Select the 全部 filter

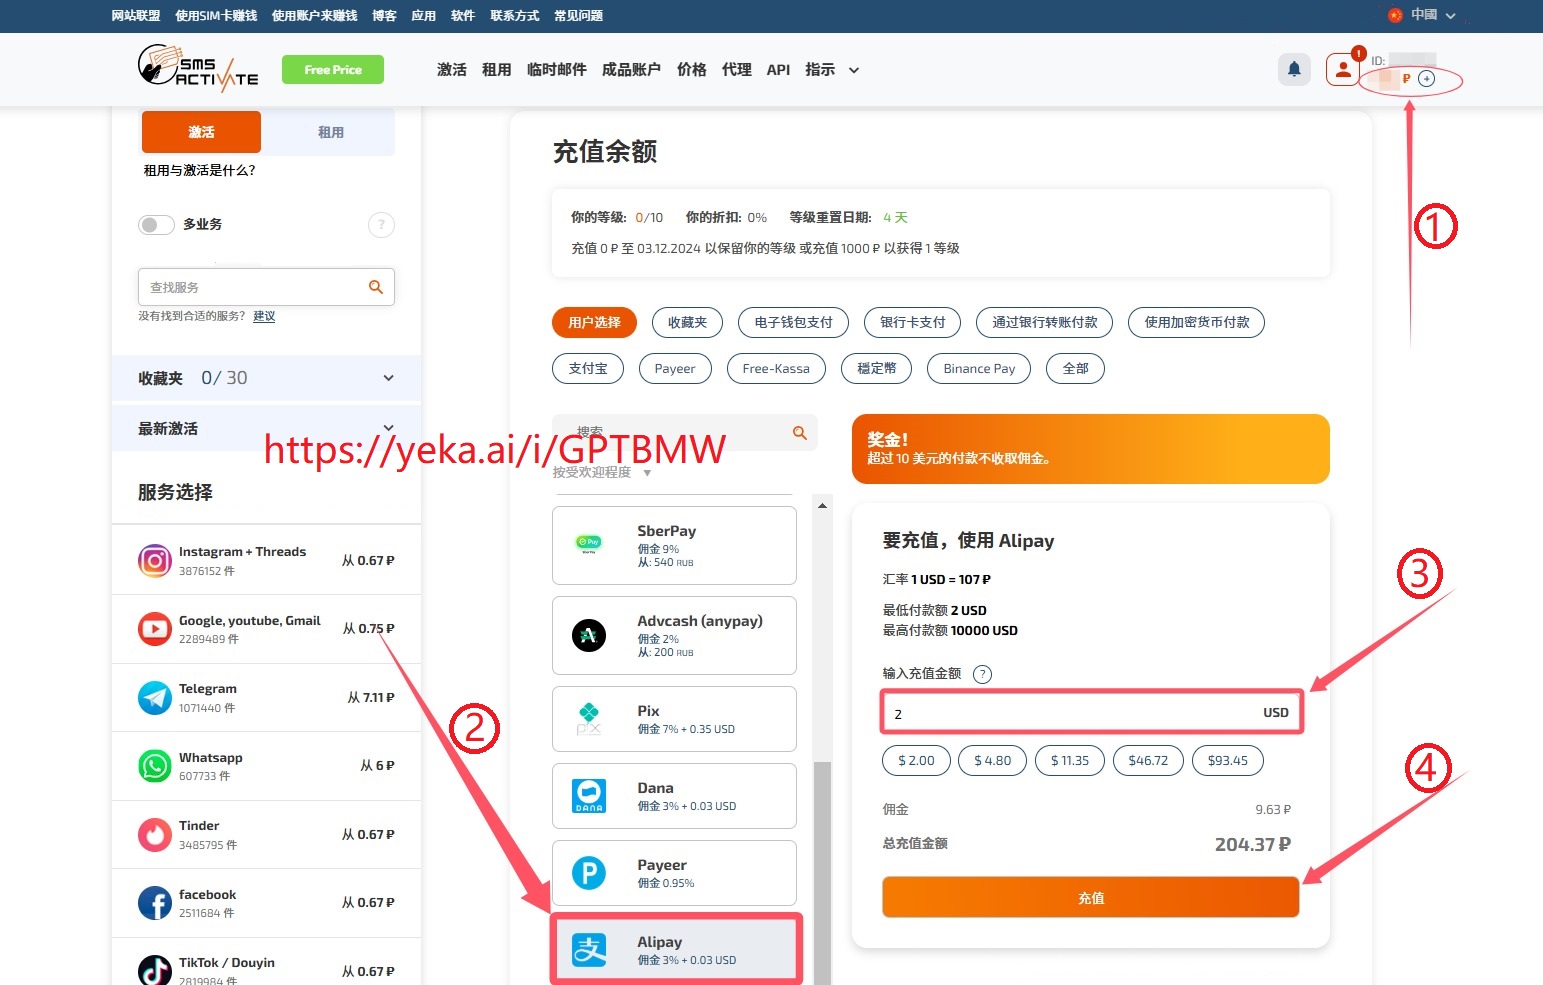click(x=1075, y=368)
